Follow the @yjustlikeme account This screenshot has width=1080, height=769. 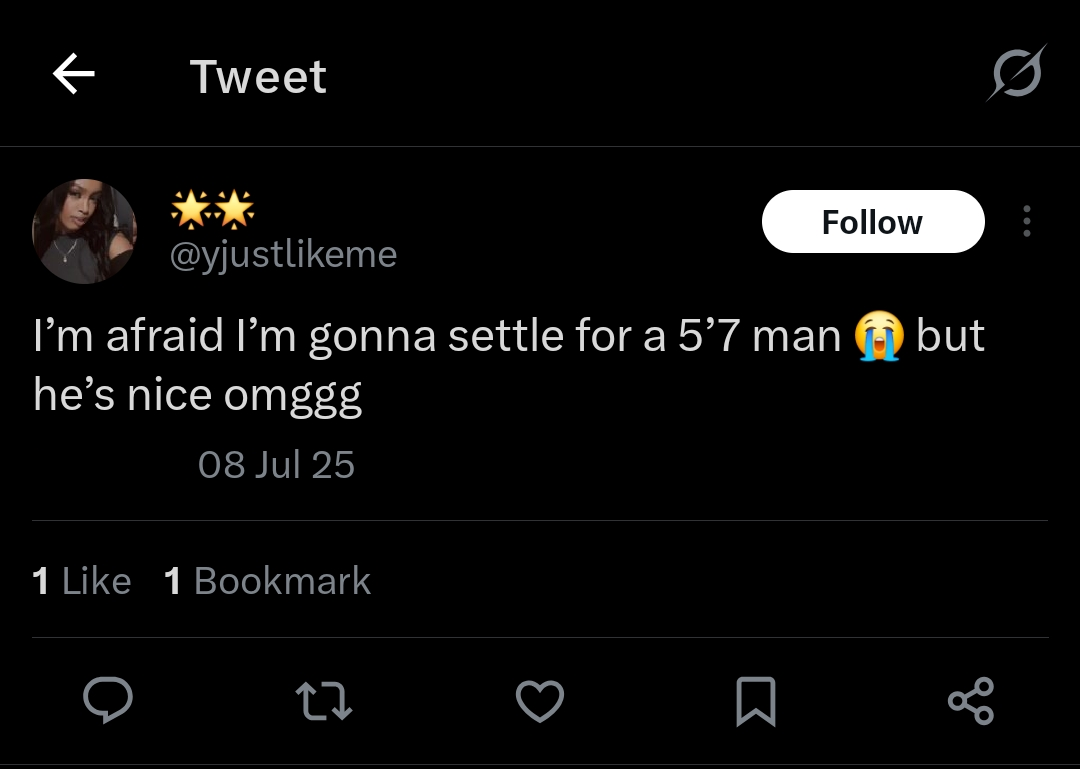pyautogui.click(x=873, y=221)
